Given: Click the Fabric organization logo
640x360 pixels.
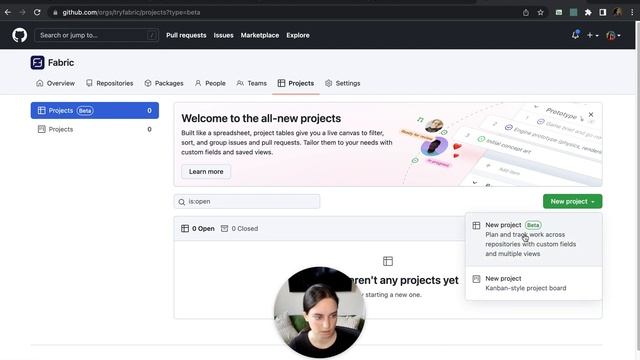Looking at the screenshot, I should 38,62.
